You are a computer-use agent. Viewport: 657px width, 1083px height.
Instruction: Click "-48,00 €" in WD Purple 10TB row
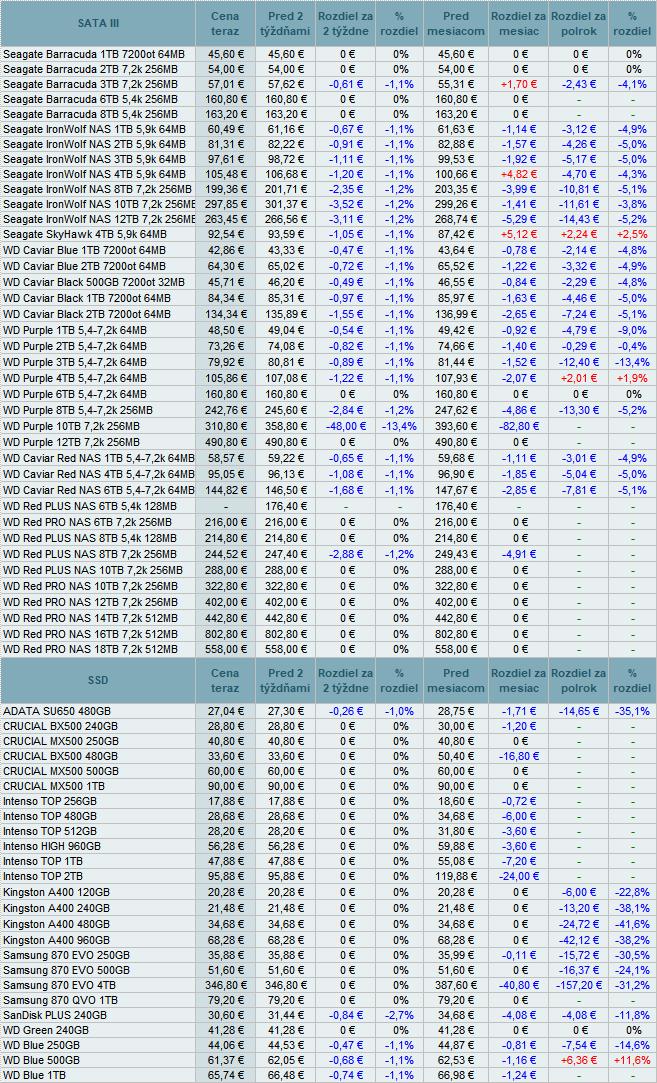point(345,426)
